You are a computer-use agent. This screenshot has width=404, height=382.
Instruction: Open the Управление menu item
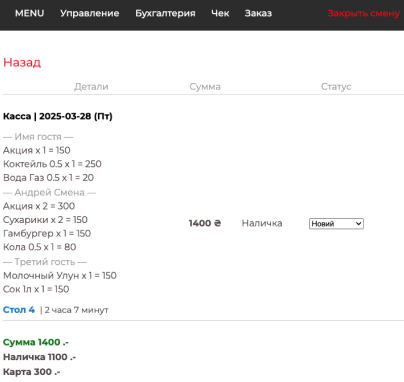point(90,13)
